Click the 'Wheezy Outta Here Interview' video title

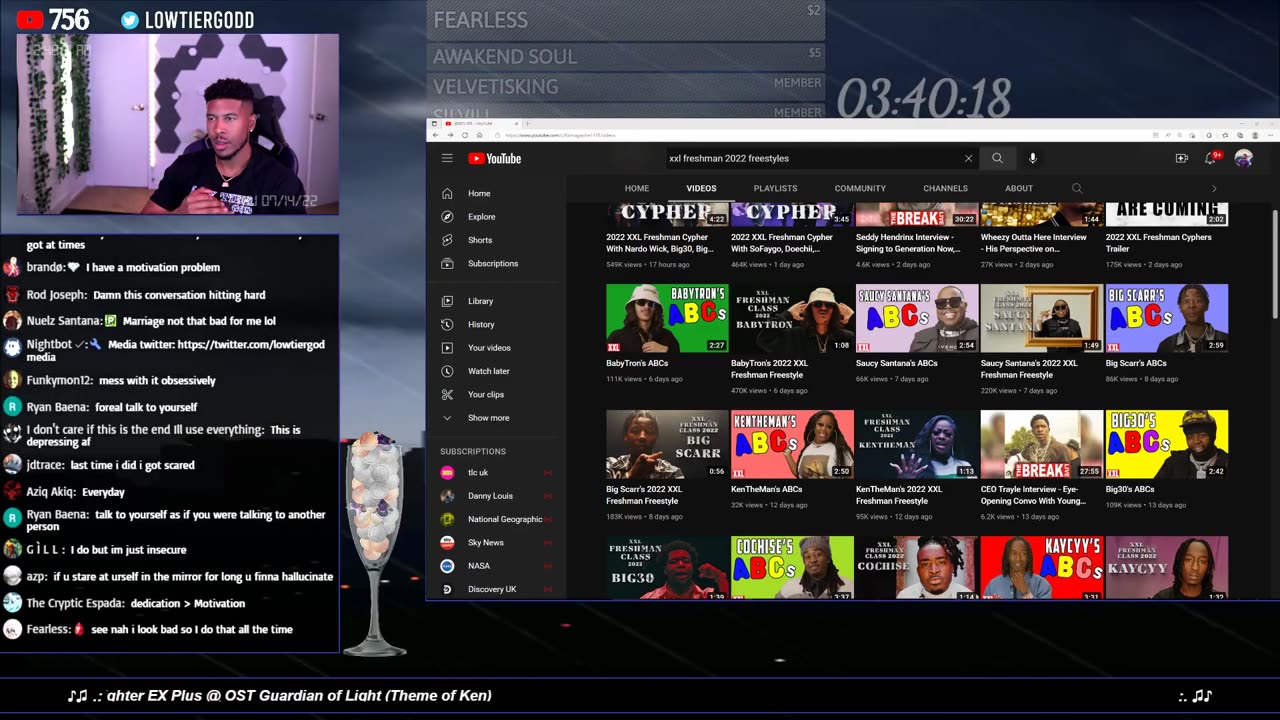tap(1034, 243)
